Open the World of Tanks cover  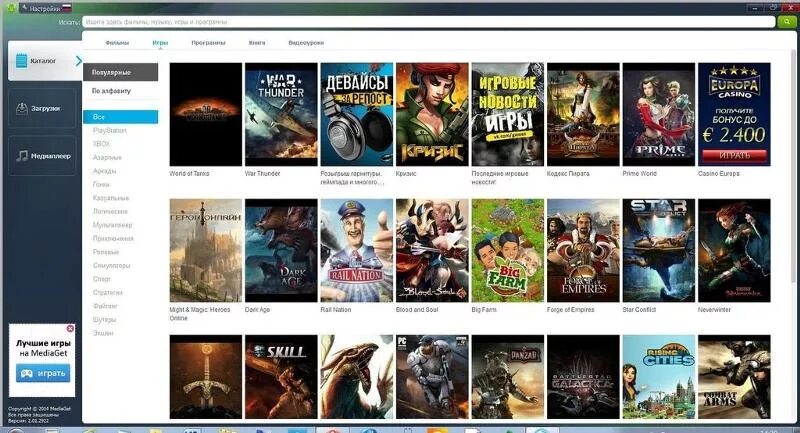[x=206, y=114]
